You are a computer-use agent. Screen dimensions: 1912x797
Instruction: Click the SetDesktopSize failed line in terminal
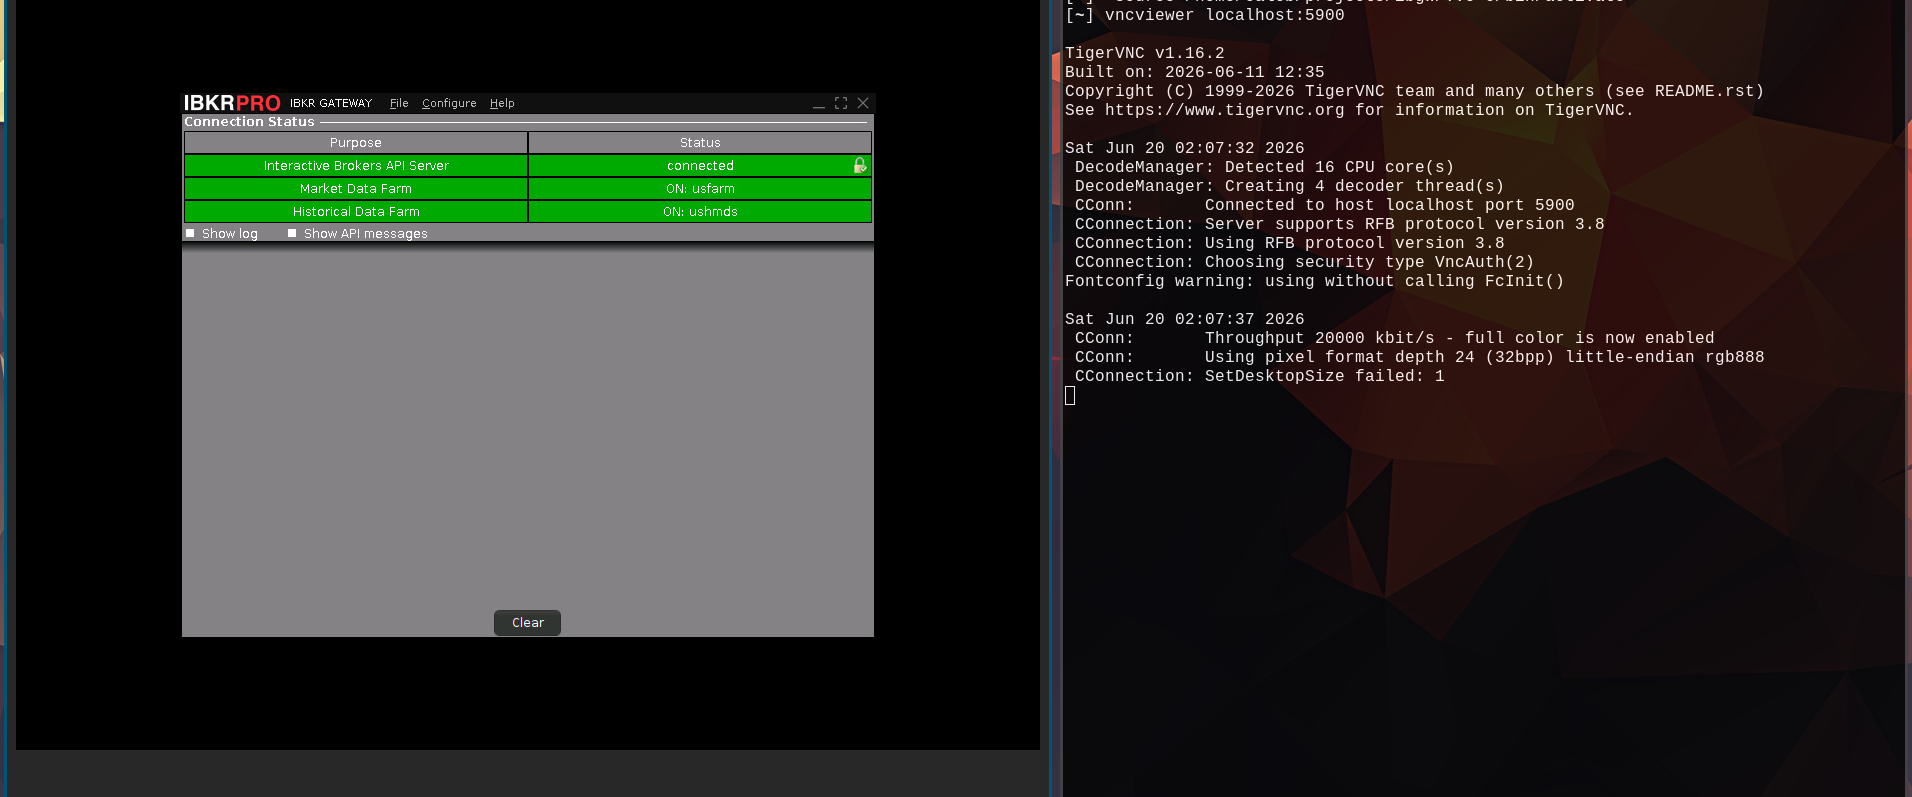1259,376
